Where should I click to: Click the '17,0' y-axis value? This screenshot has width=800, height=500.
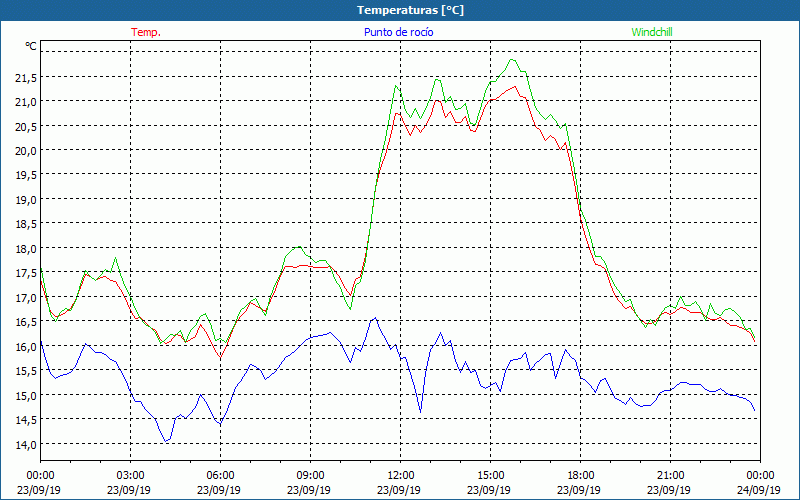tap(26, 298)
